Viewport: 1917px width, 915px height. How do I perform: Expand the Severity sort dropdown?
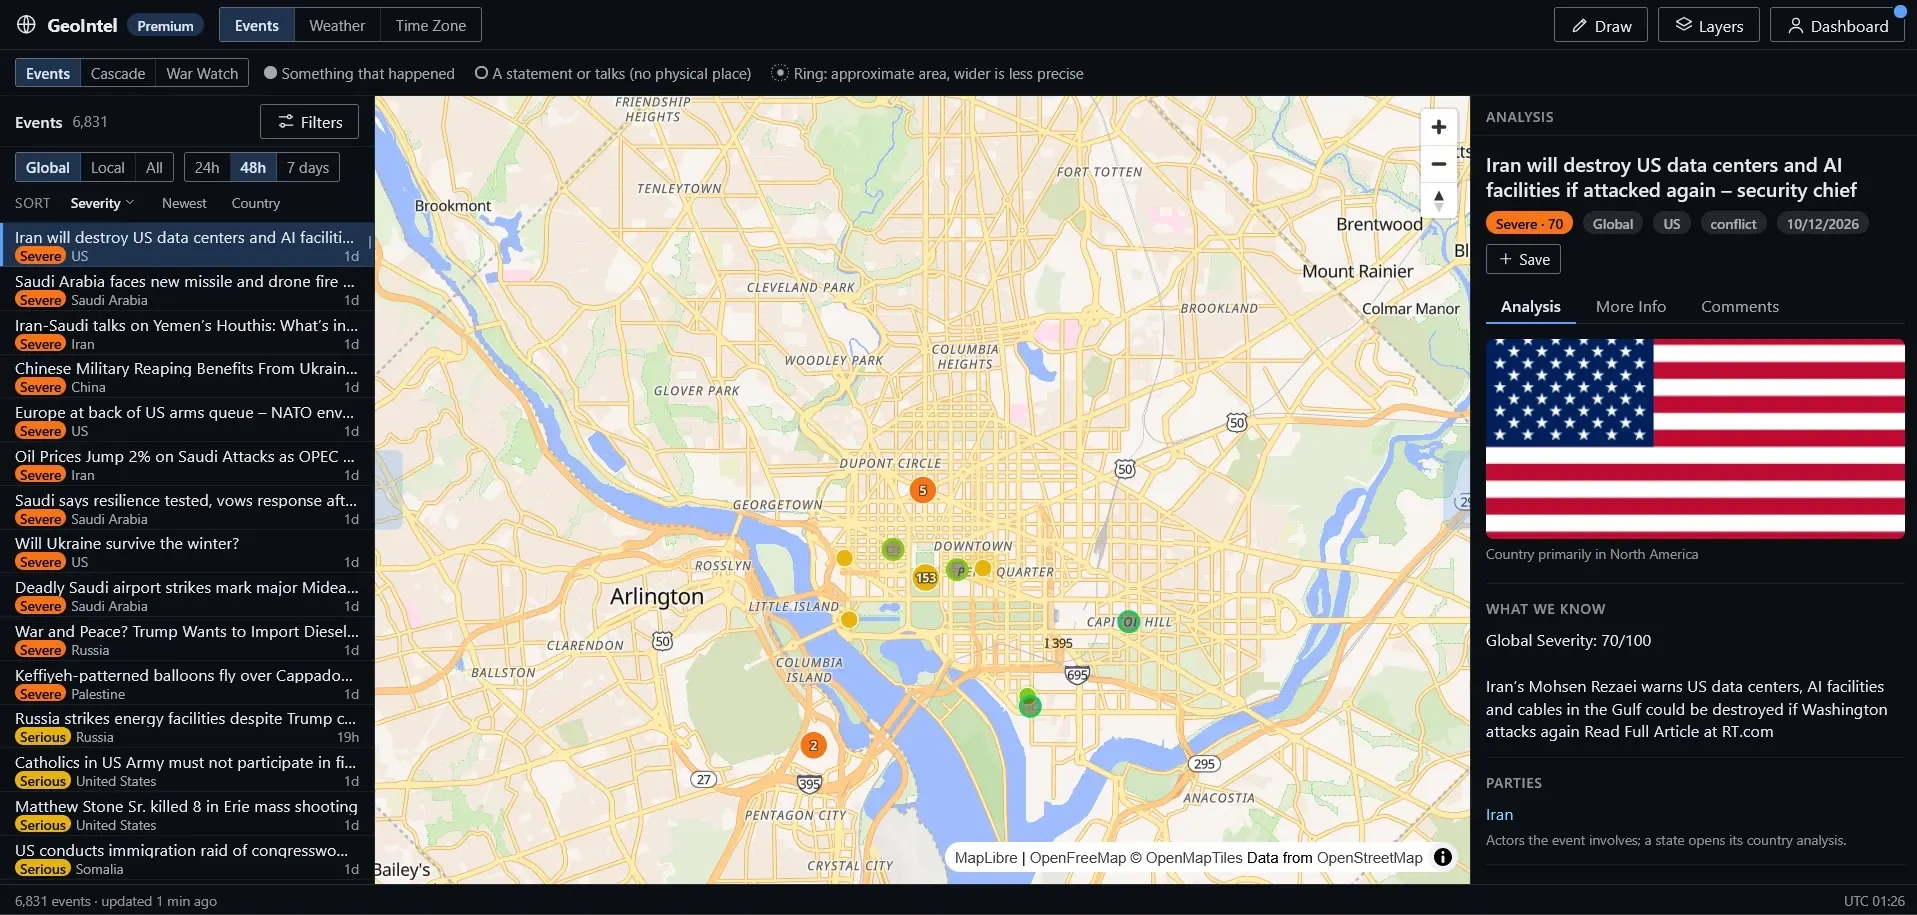coord(102,203)
